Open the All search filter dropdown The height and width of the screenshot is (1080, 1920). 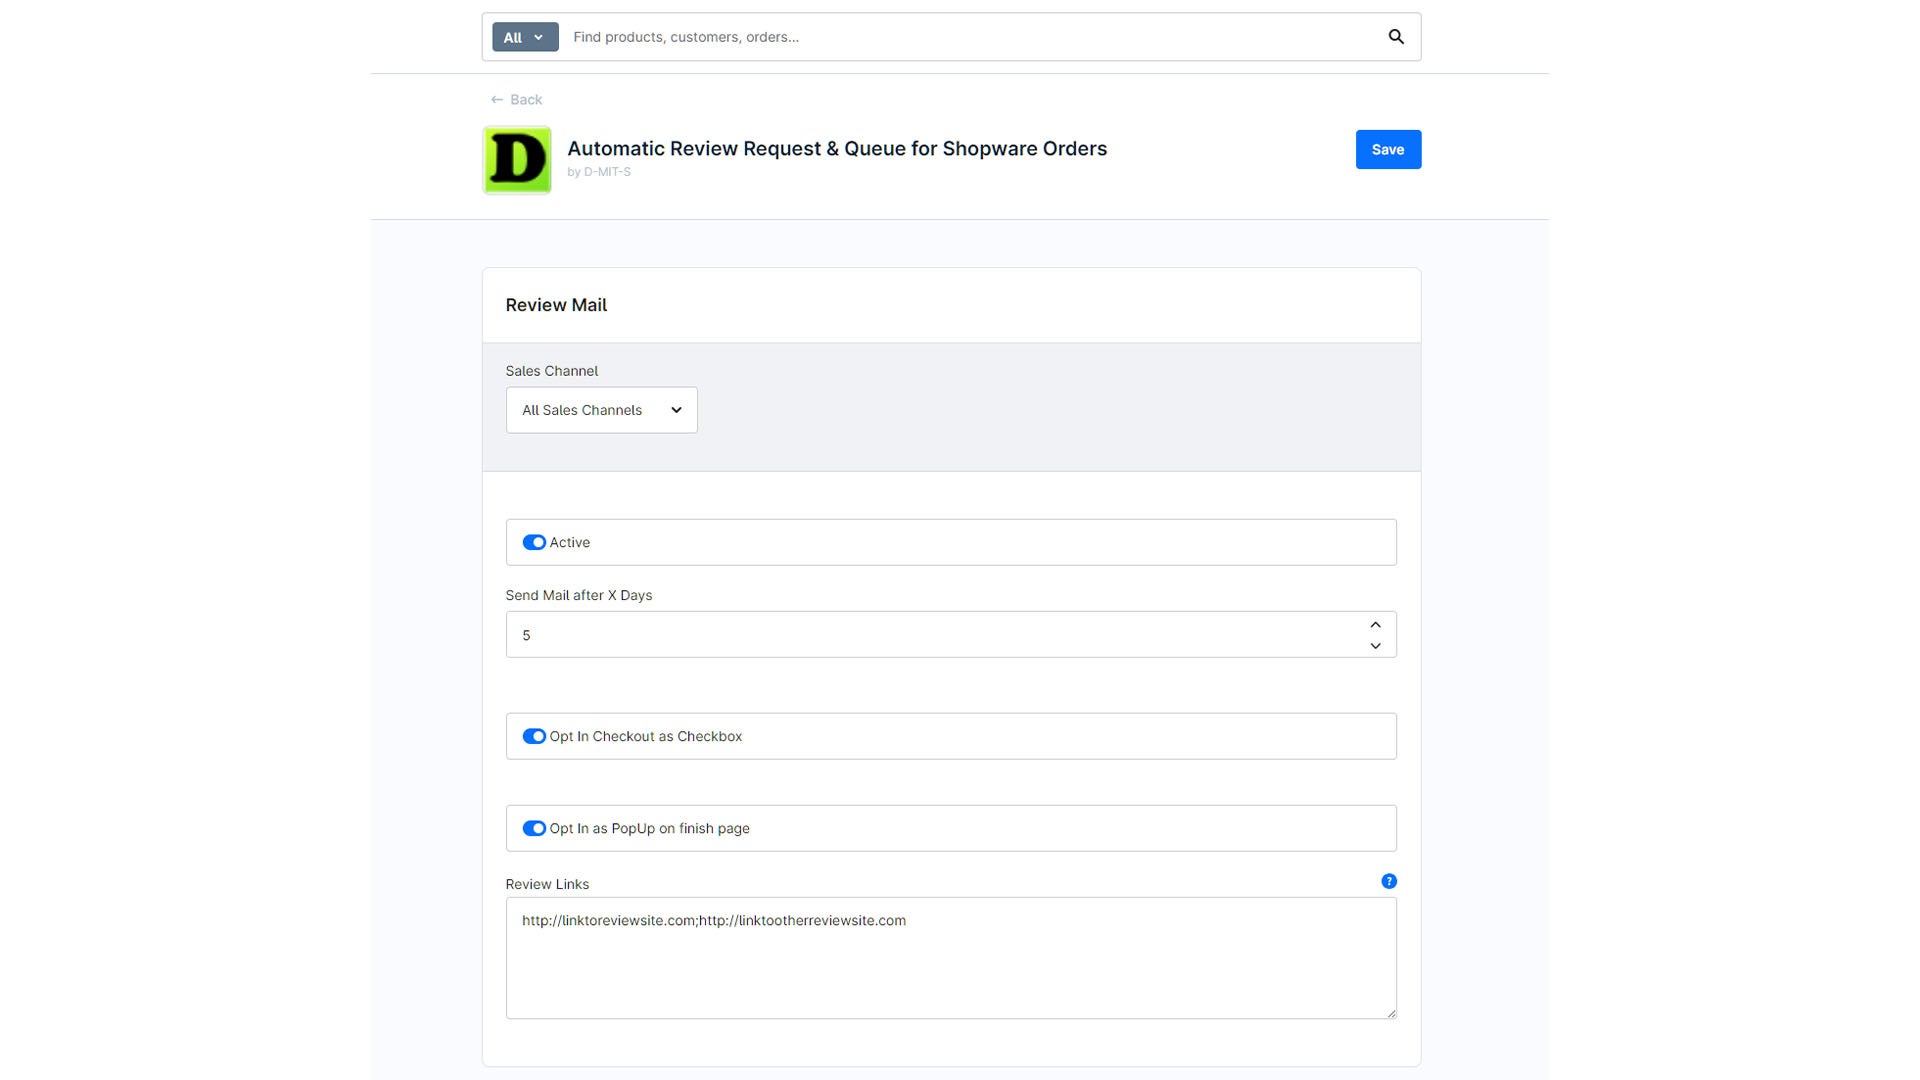(x=525, y=37)
